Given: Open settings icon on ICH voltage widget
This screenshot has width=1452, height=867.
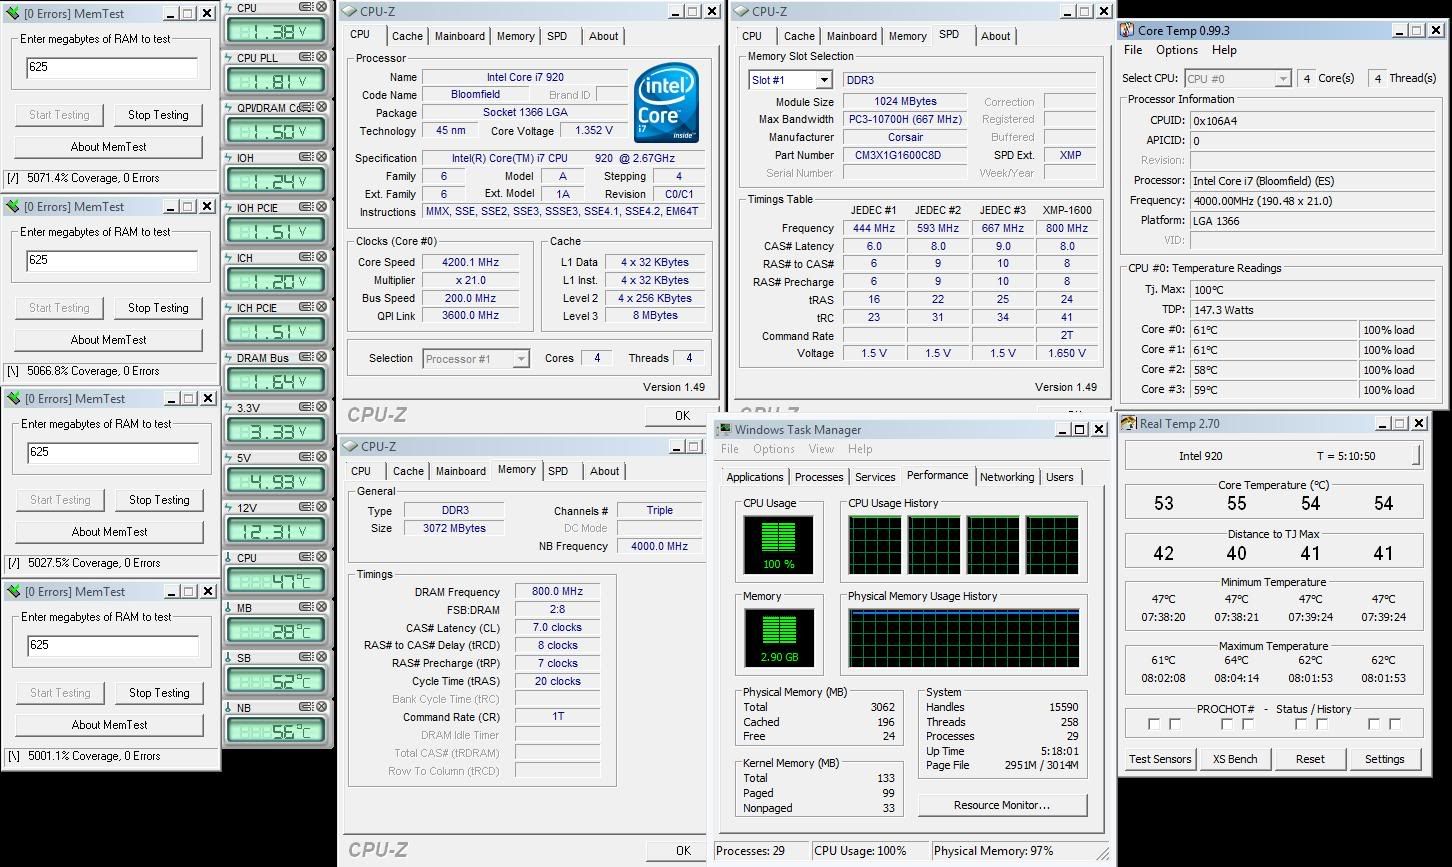Looking at the screenshot, I should point(306,257).
